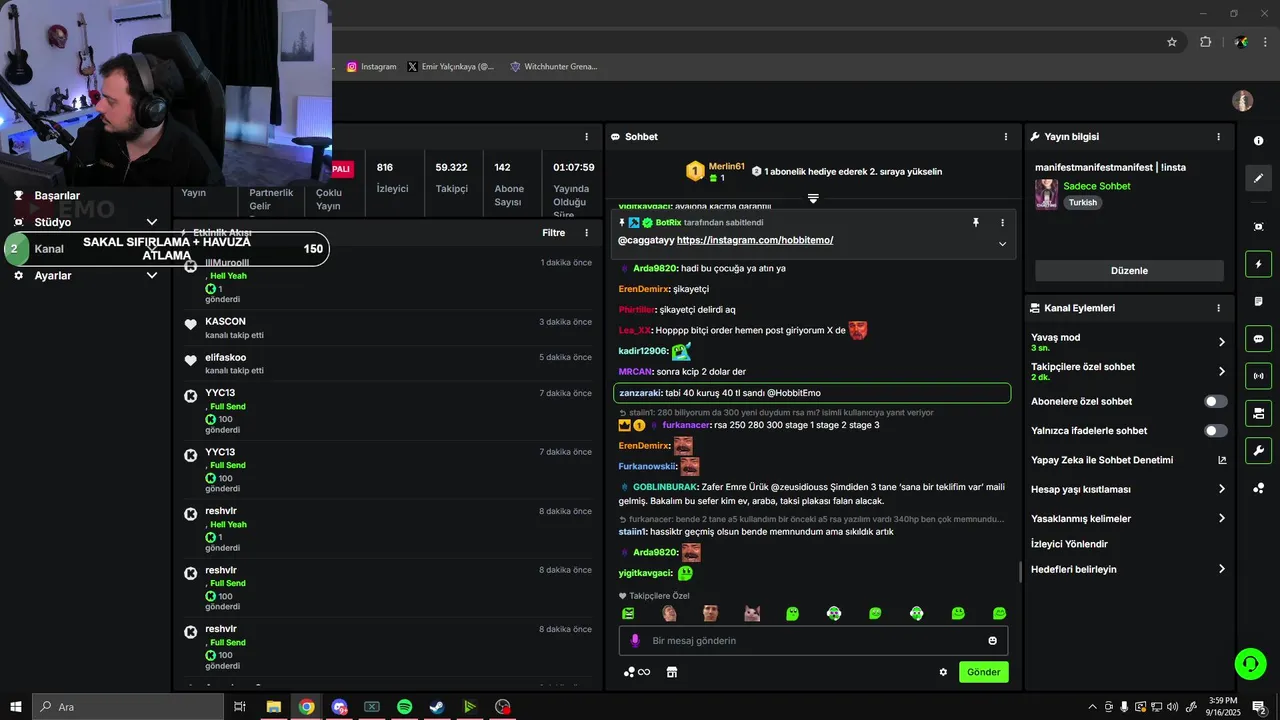Open Etkinlik Akışı three-dot menu

tap(587, 233)
